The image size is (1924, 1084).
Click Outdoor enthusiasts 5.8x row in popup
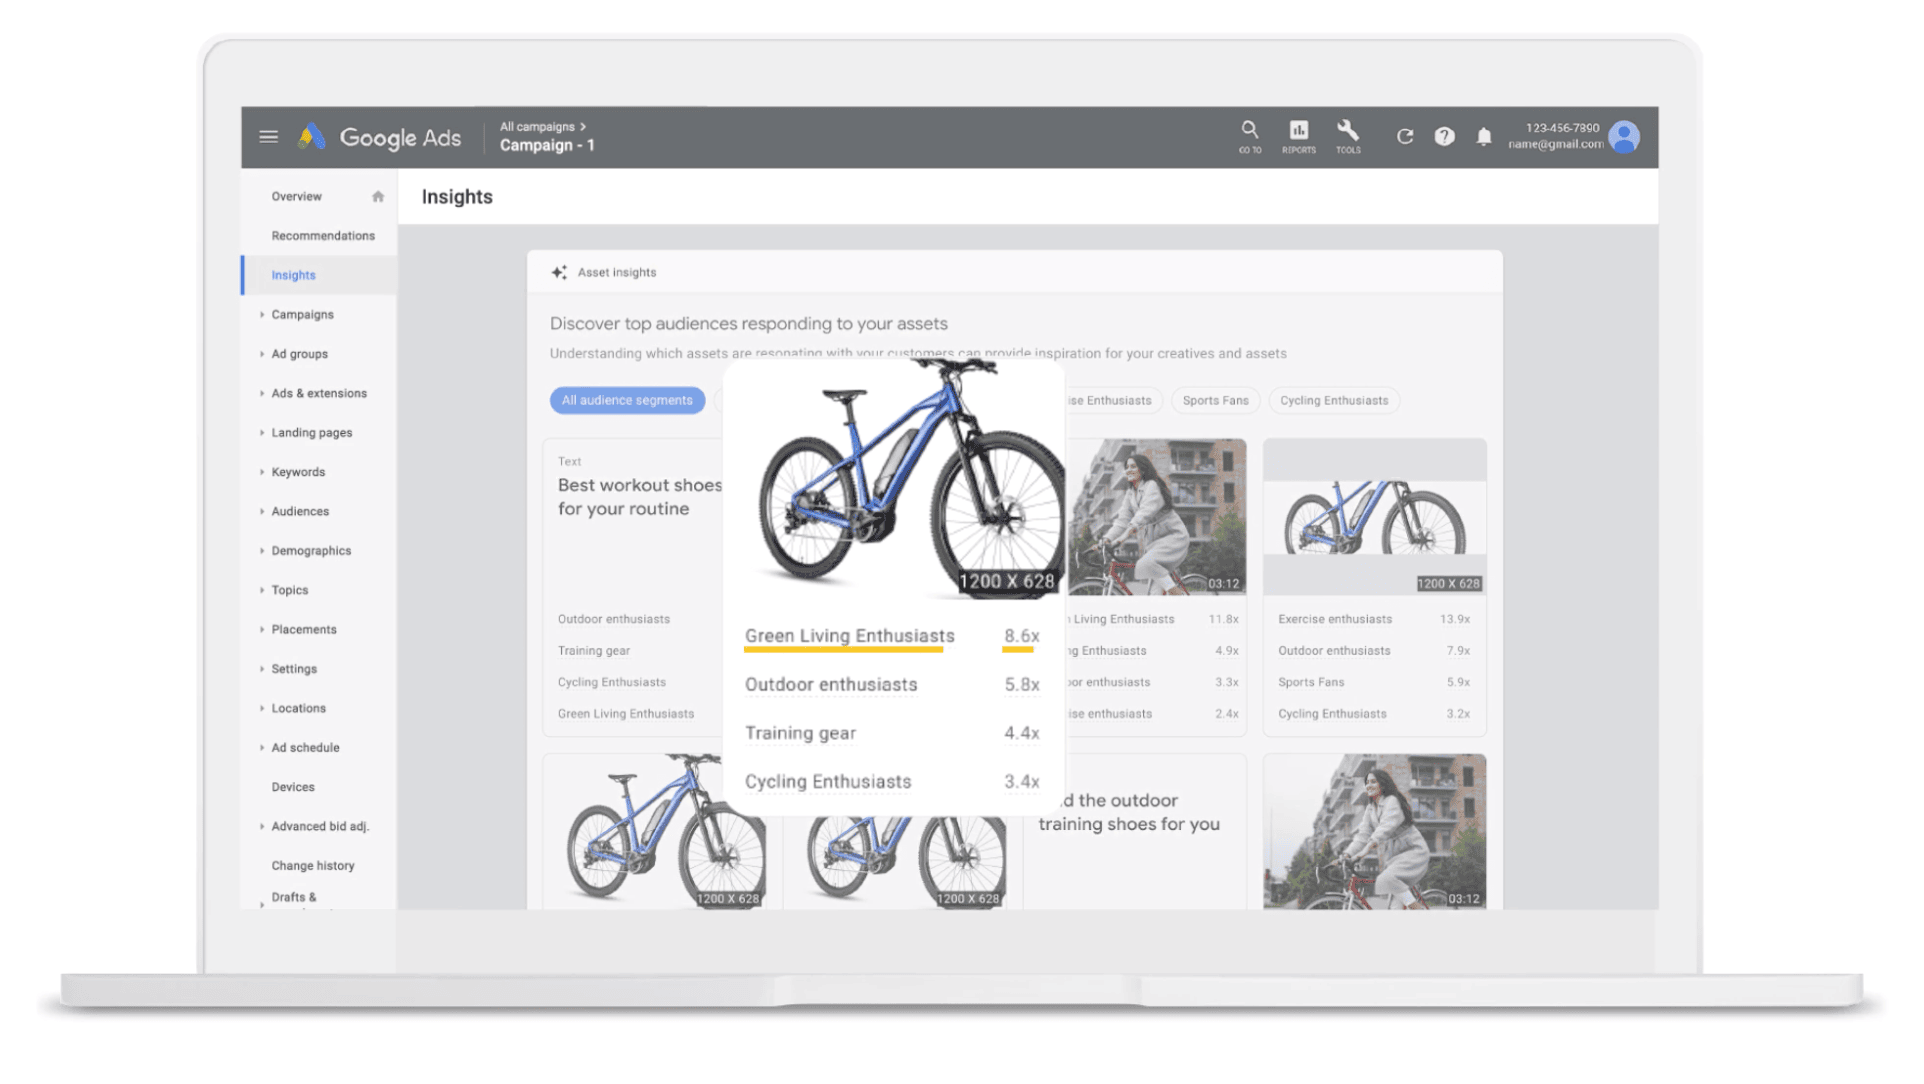(892, 685)
